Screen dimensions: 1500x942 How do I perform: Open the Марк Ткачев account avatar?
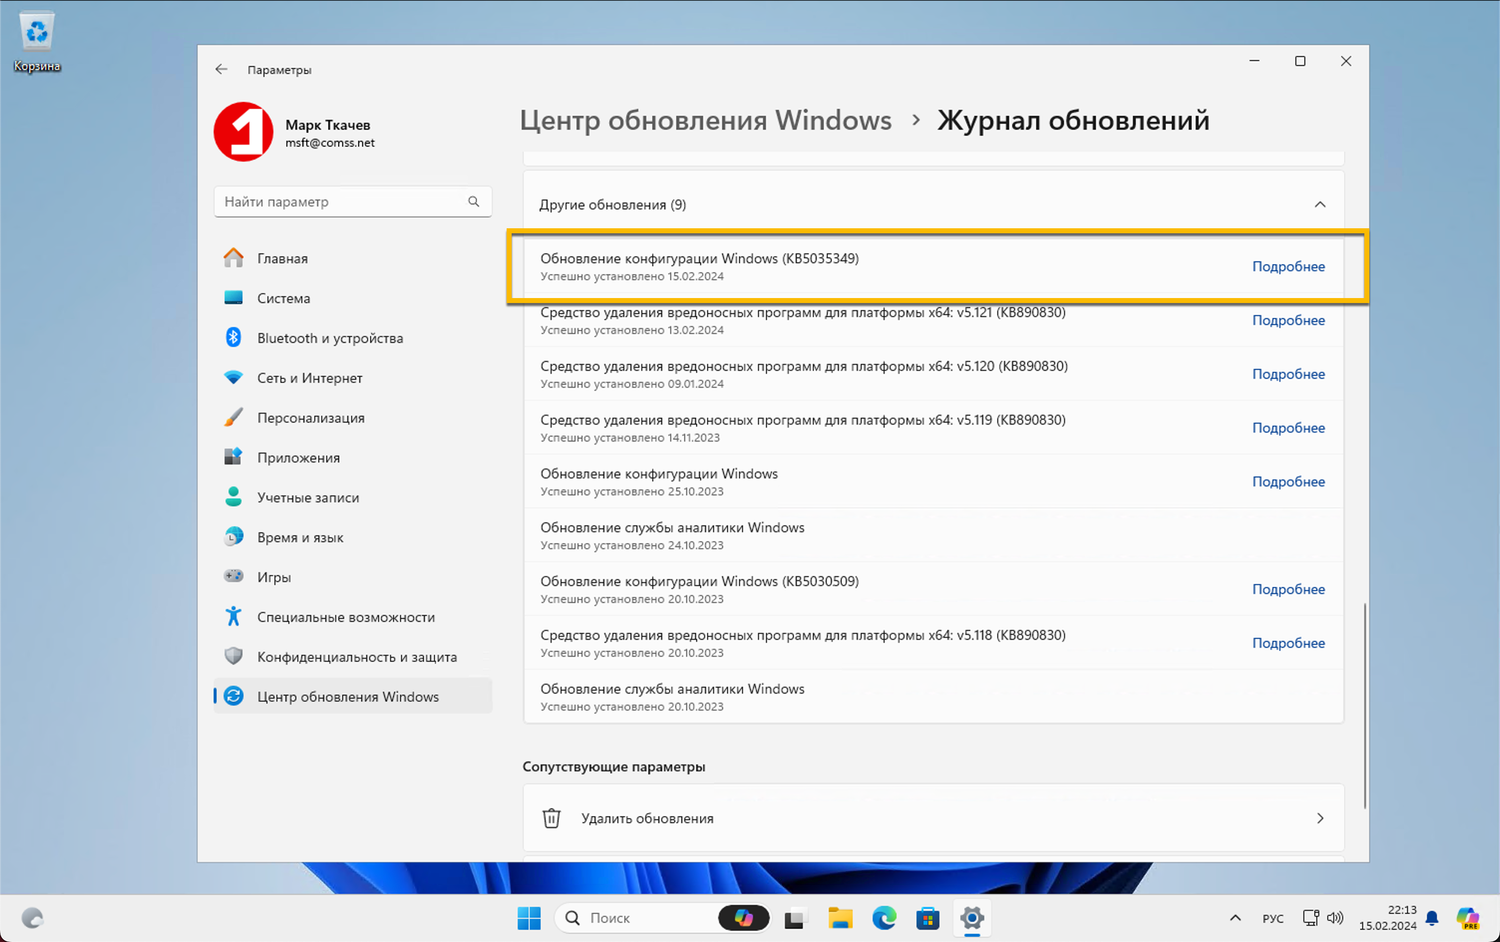[243, 132]
